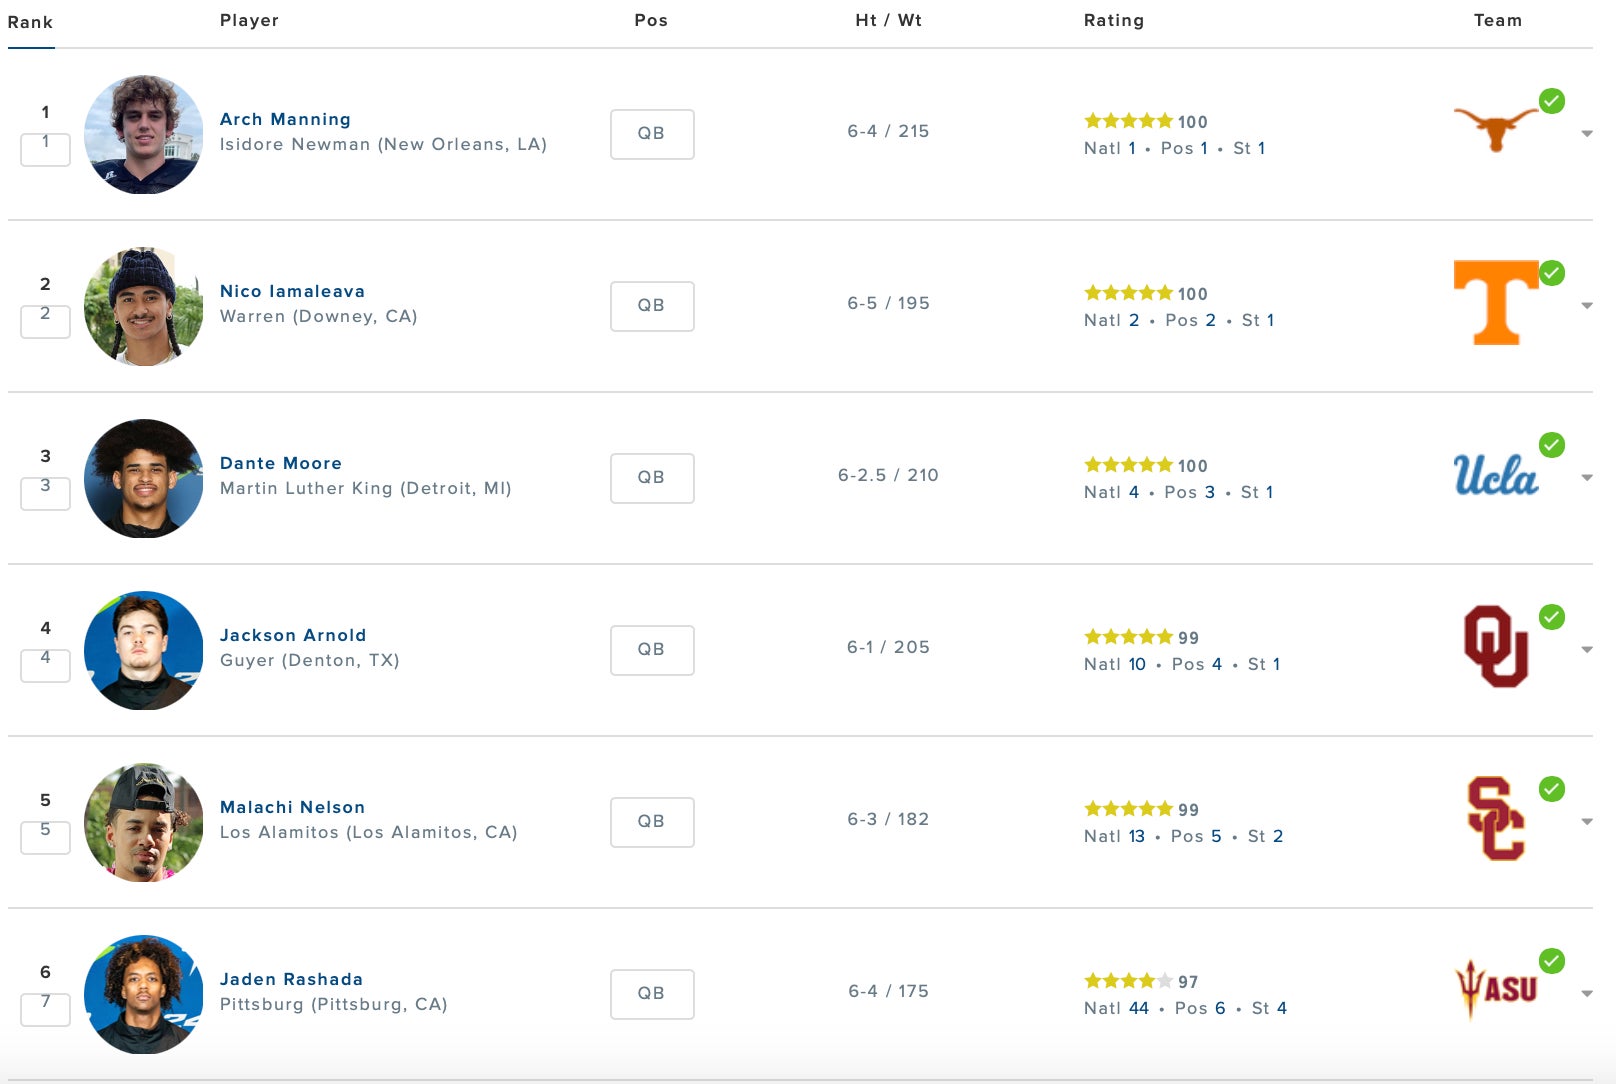Sort by the Rating column header
Viewport: 1616px width, 1084px height.
coord(1113,20)
